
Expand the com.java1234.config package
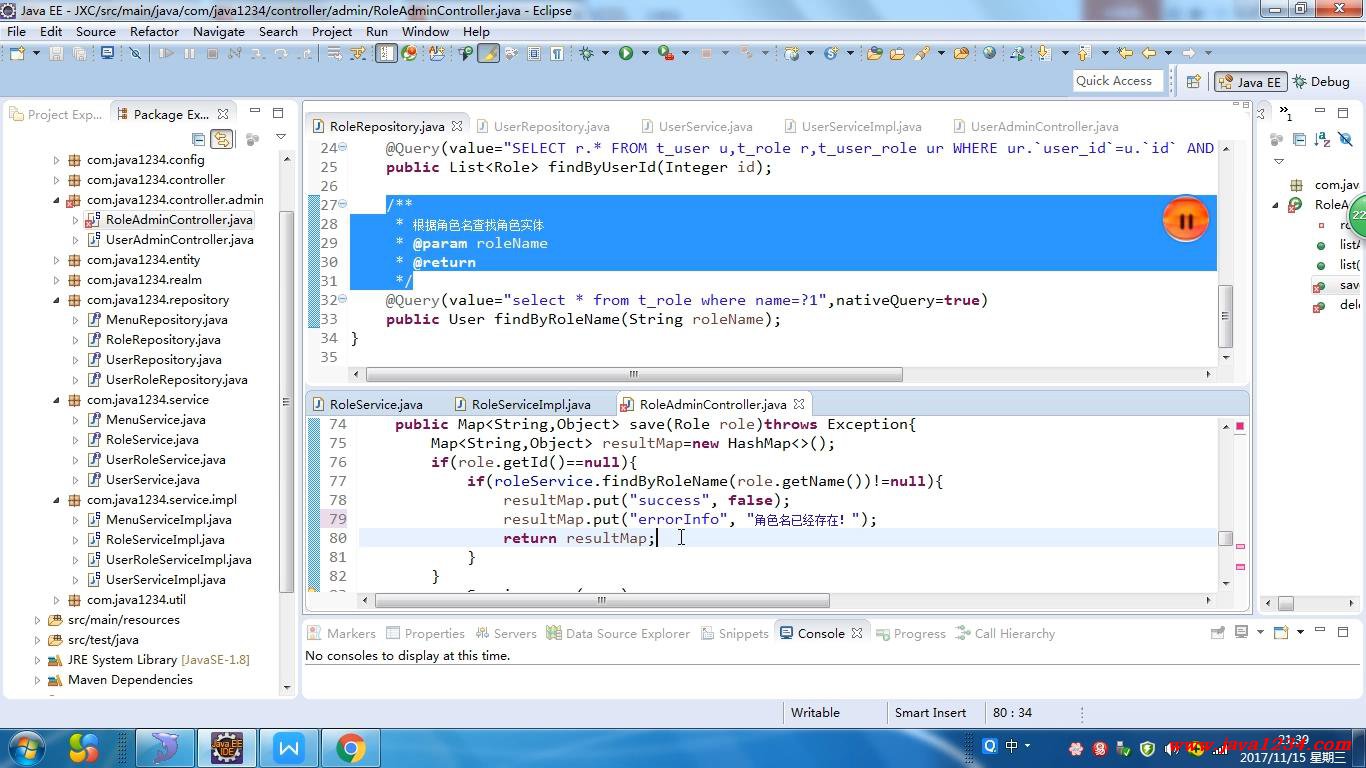click(56, 160)
